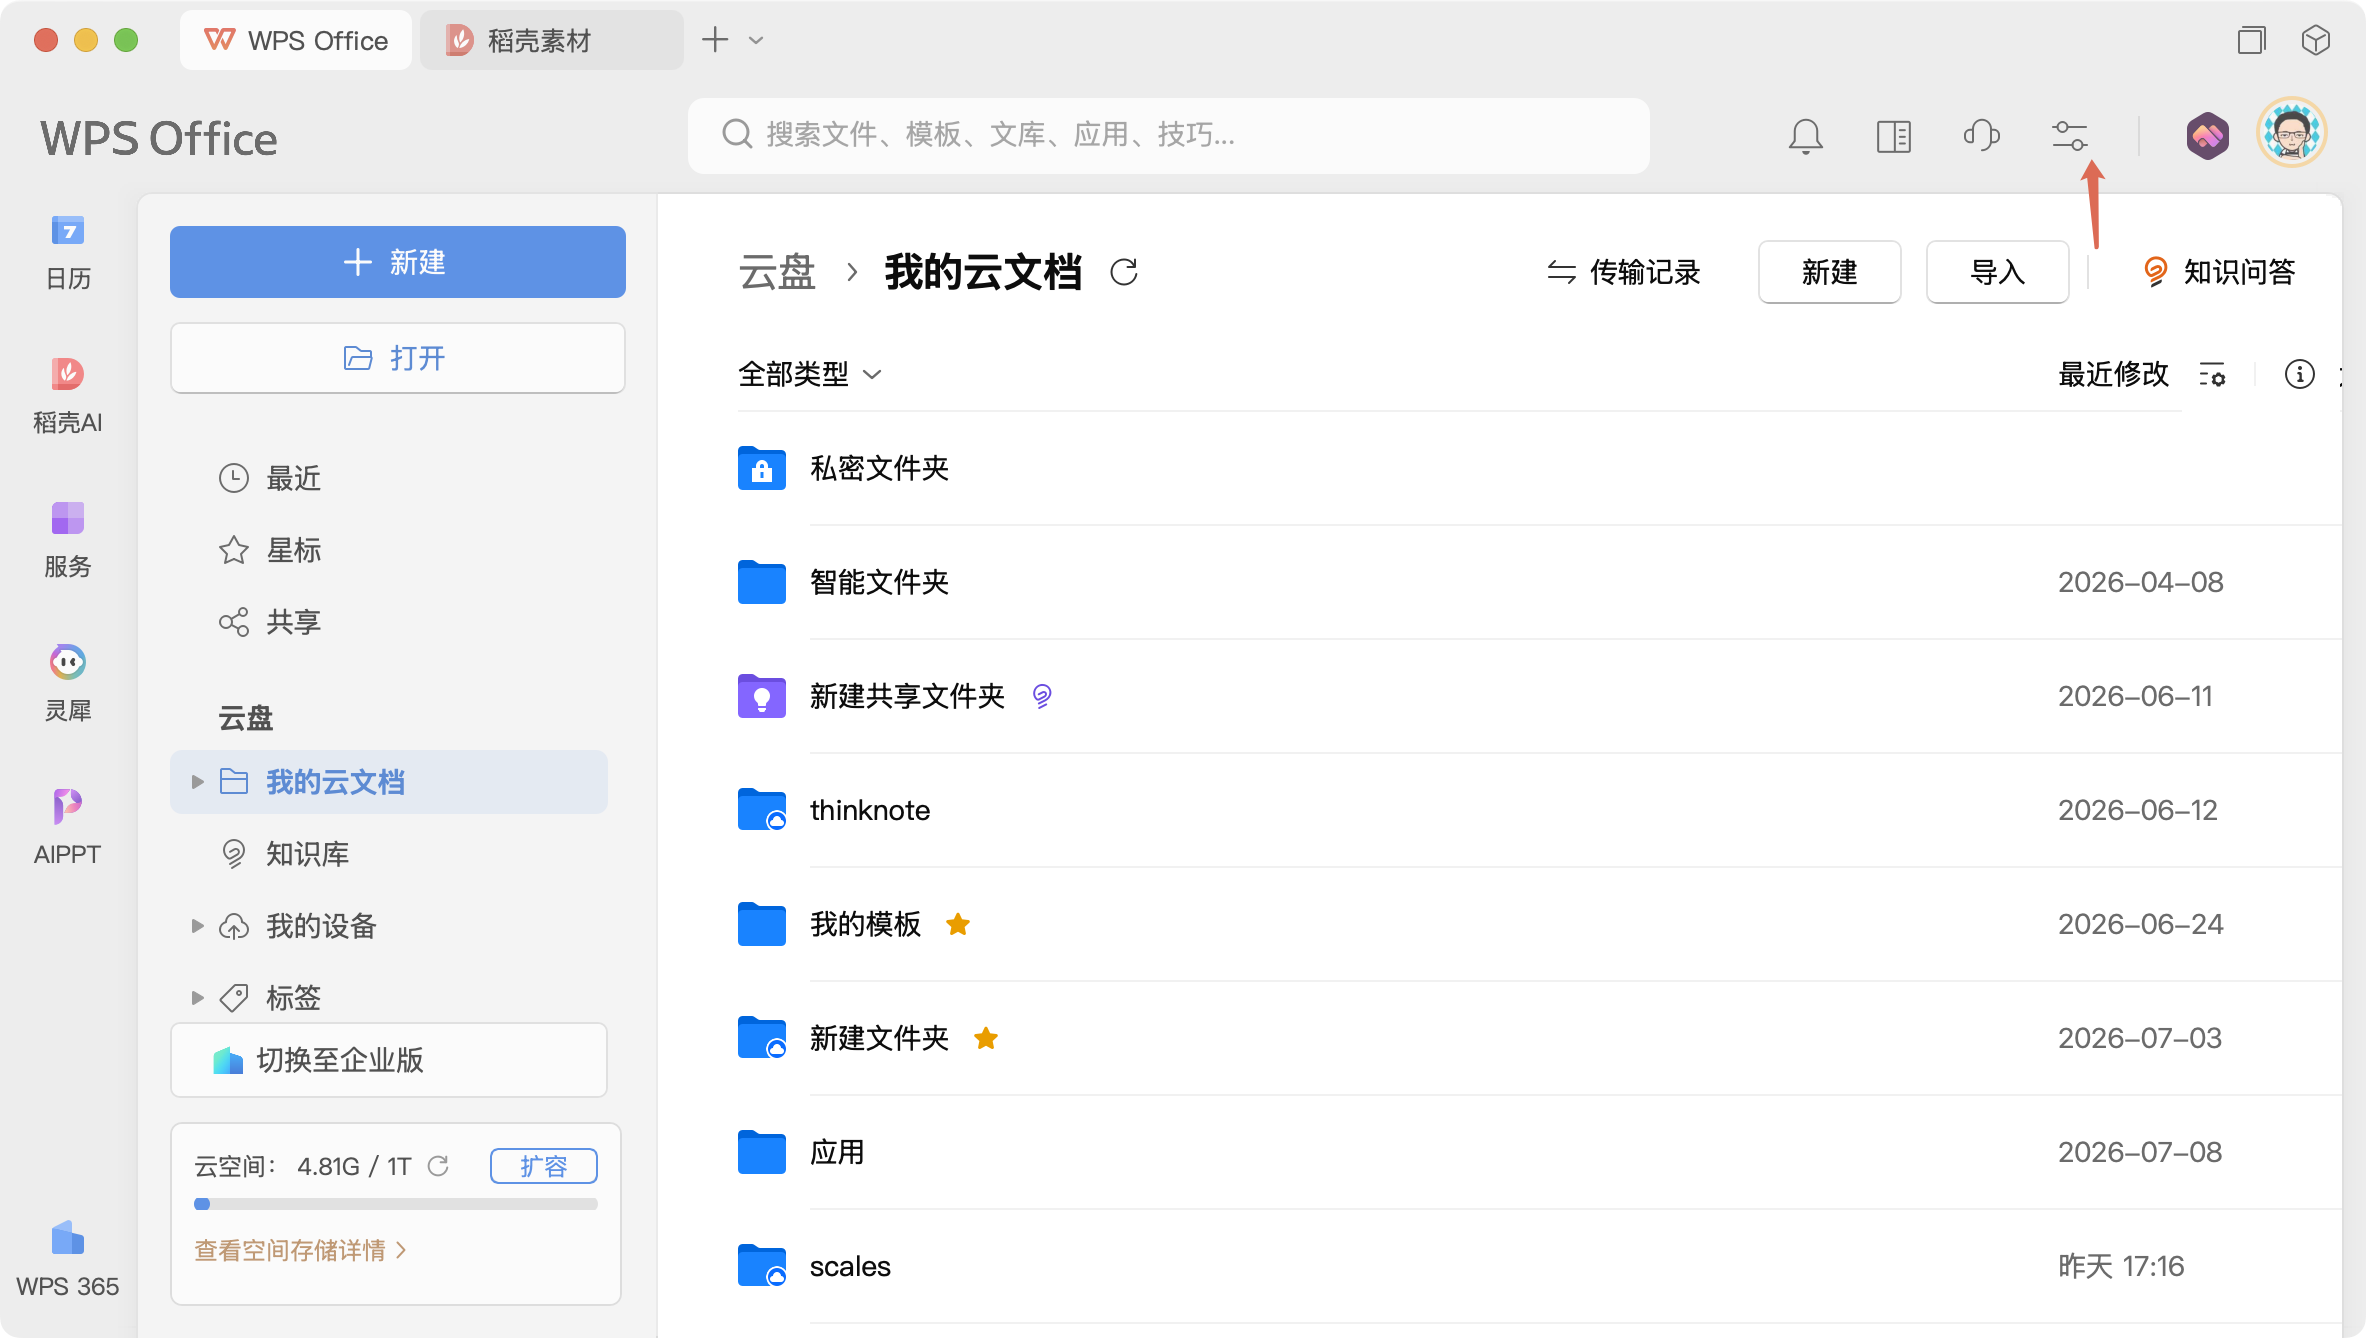The height and width of the screenshot is (1338, 2366).
Task: Open the 灵犀 assistant icon
Action: pos(68,684)
